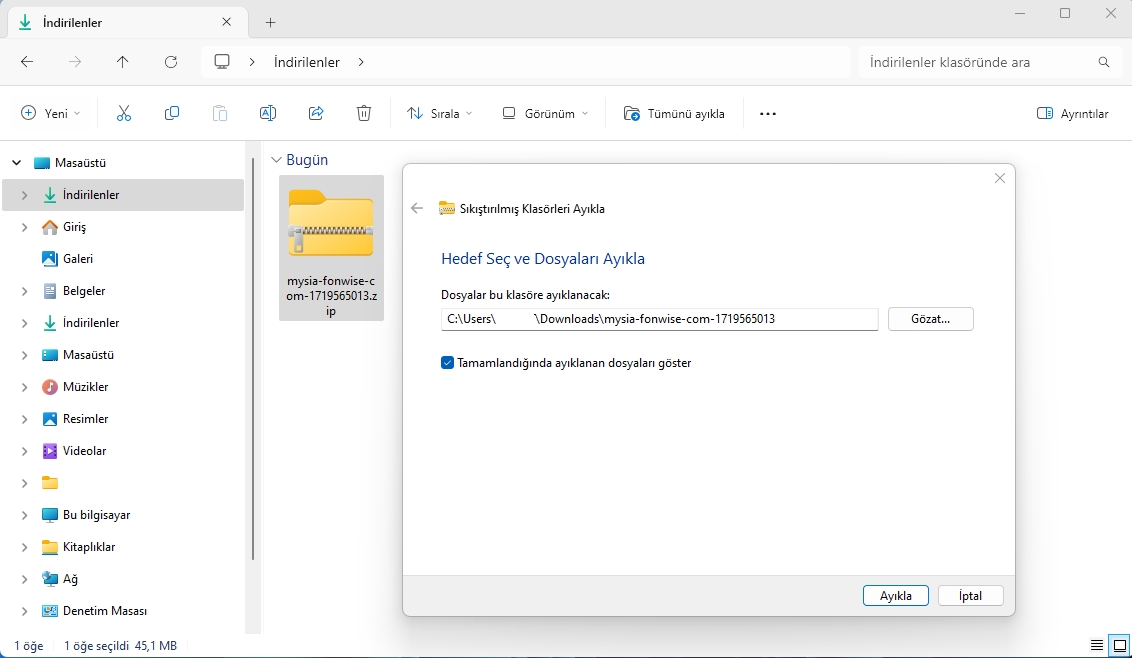Open a new tab with plus button
The height and width of the screenshot is (658, 1132).
point(271,22)
